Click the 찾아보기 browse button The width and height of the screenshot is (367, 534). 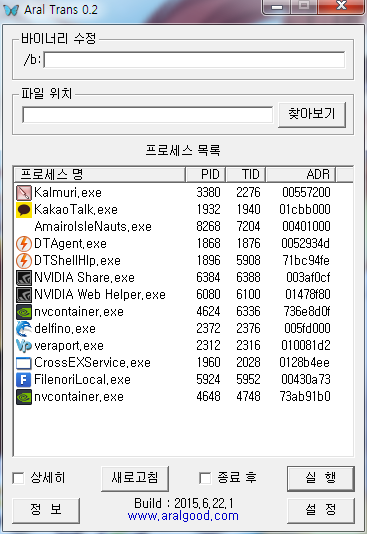pyautogui.click(x=312, y=114)
